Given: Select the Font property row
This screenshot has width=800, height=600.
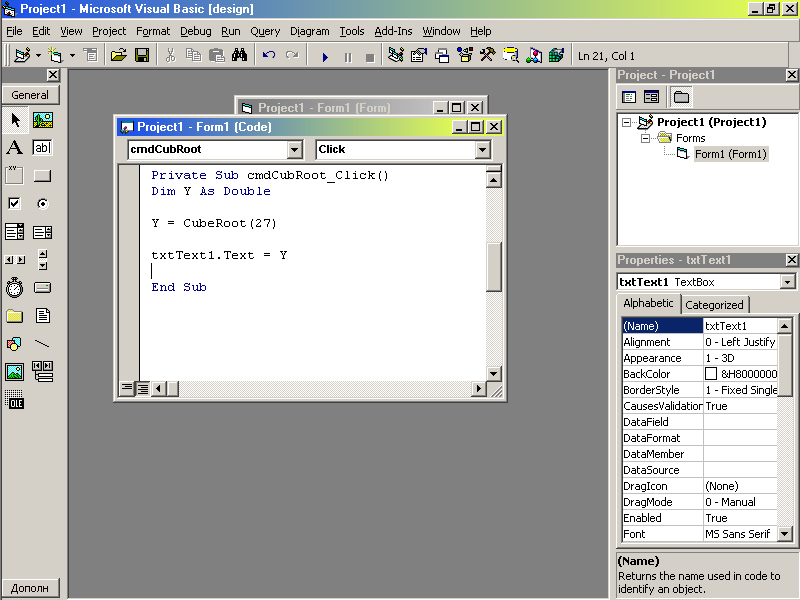Looking at the screenshot, I should (x=699, y=534).
